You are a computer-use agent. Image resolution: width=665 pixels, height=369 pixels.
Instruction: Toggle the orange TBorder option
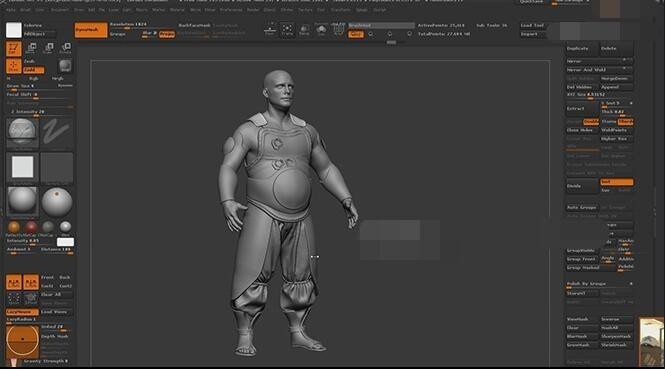click(626, 122)
